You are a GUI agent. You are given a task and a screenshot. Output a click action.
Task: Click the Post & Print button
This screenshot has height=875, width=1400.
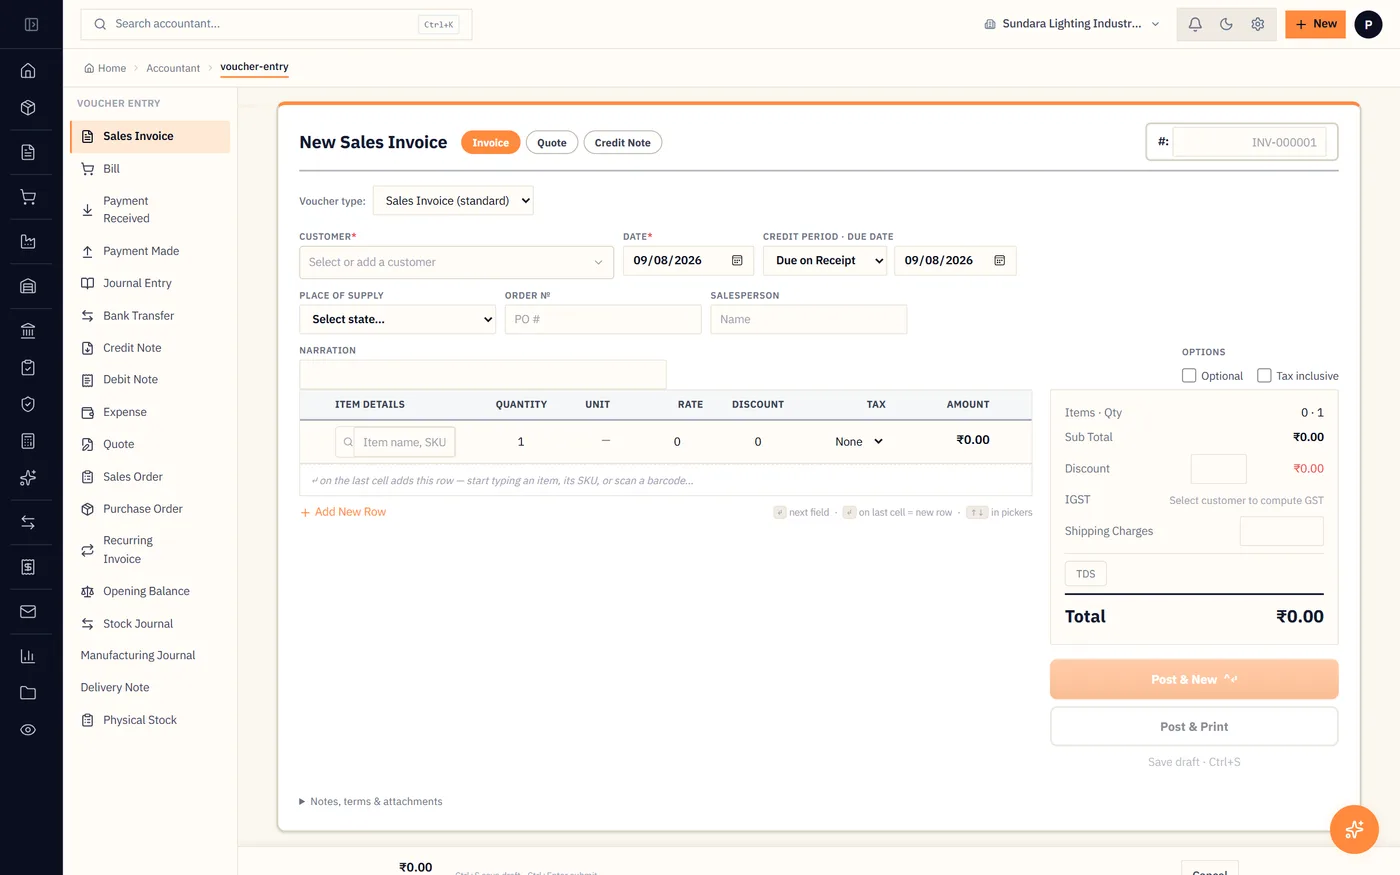(x=1194, y=727)
